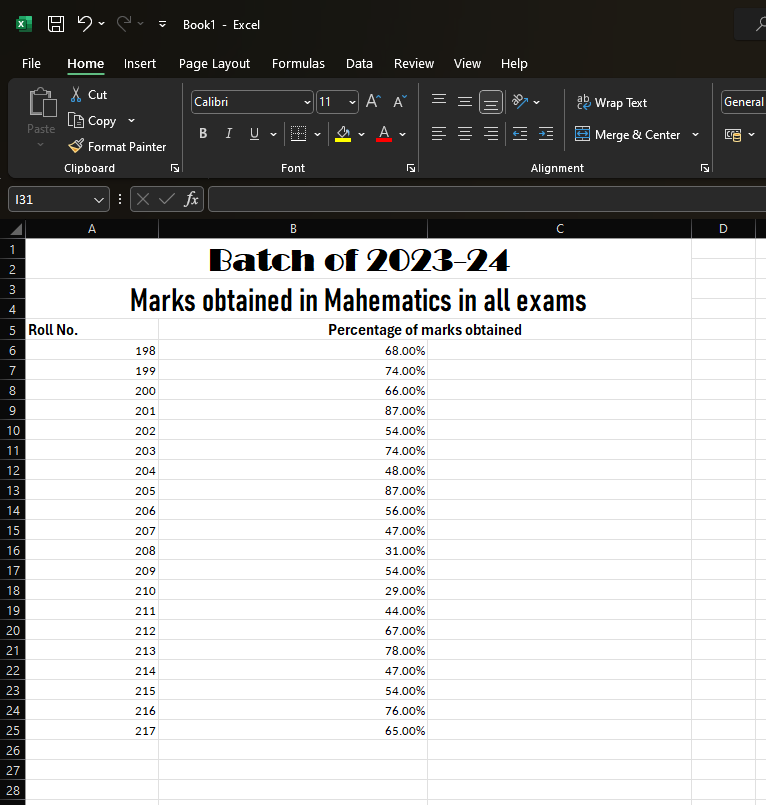Select column B header

(293, 229)
